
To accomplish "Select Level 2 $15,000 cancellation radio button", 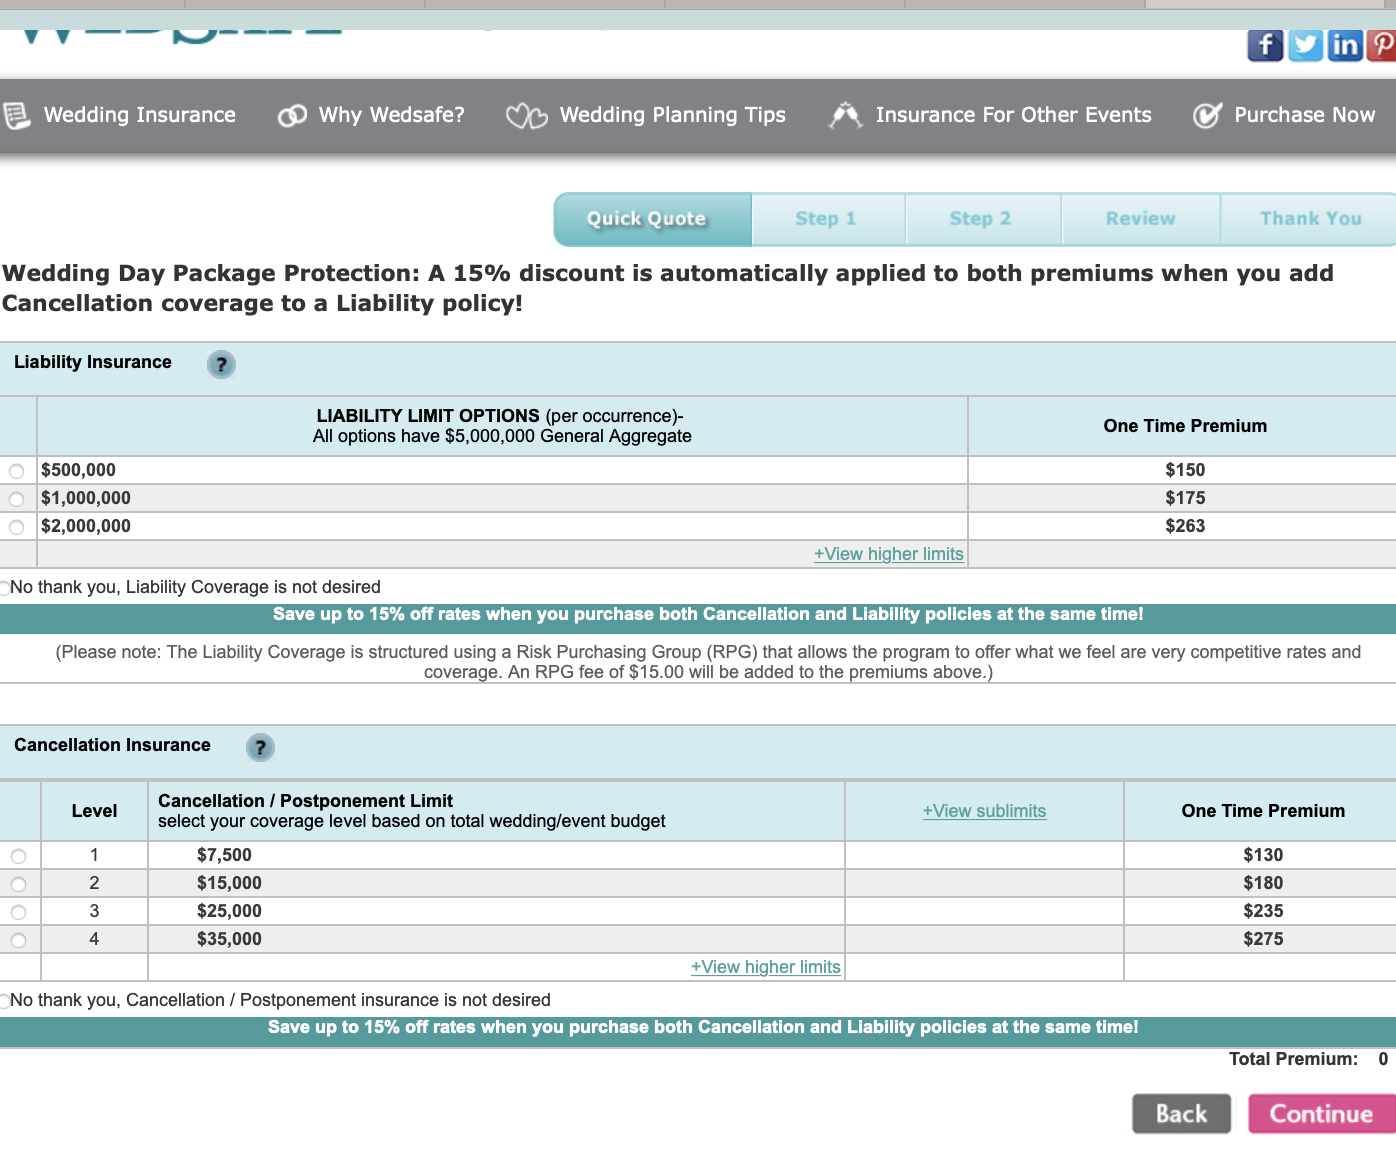I will coord(18,884).
